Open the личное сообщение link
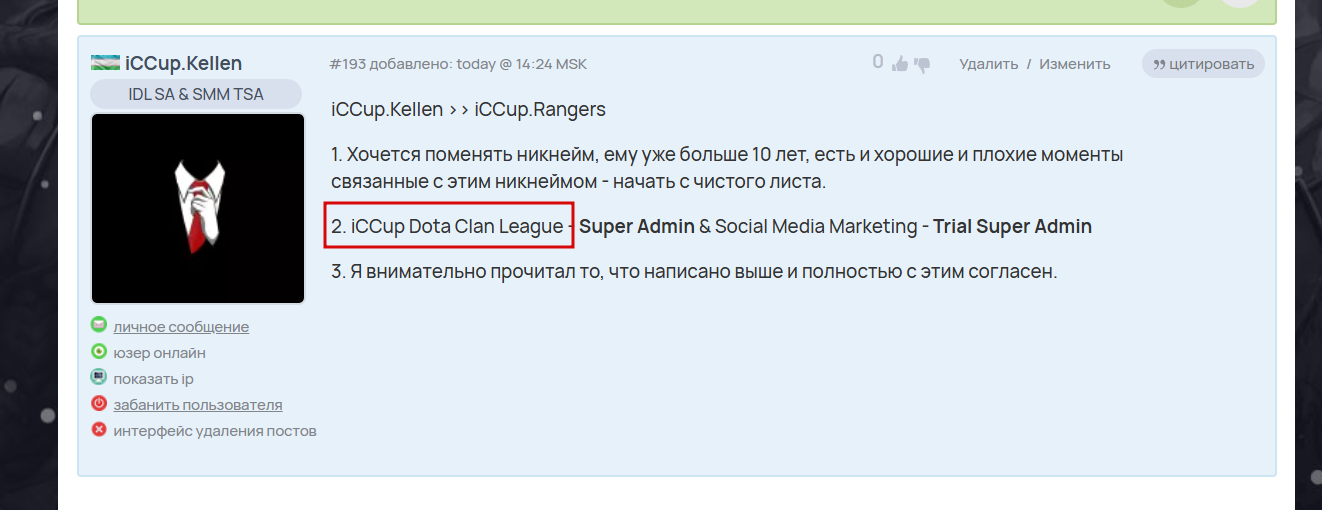 click(x=181, y=327)
